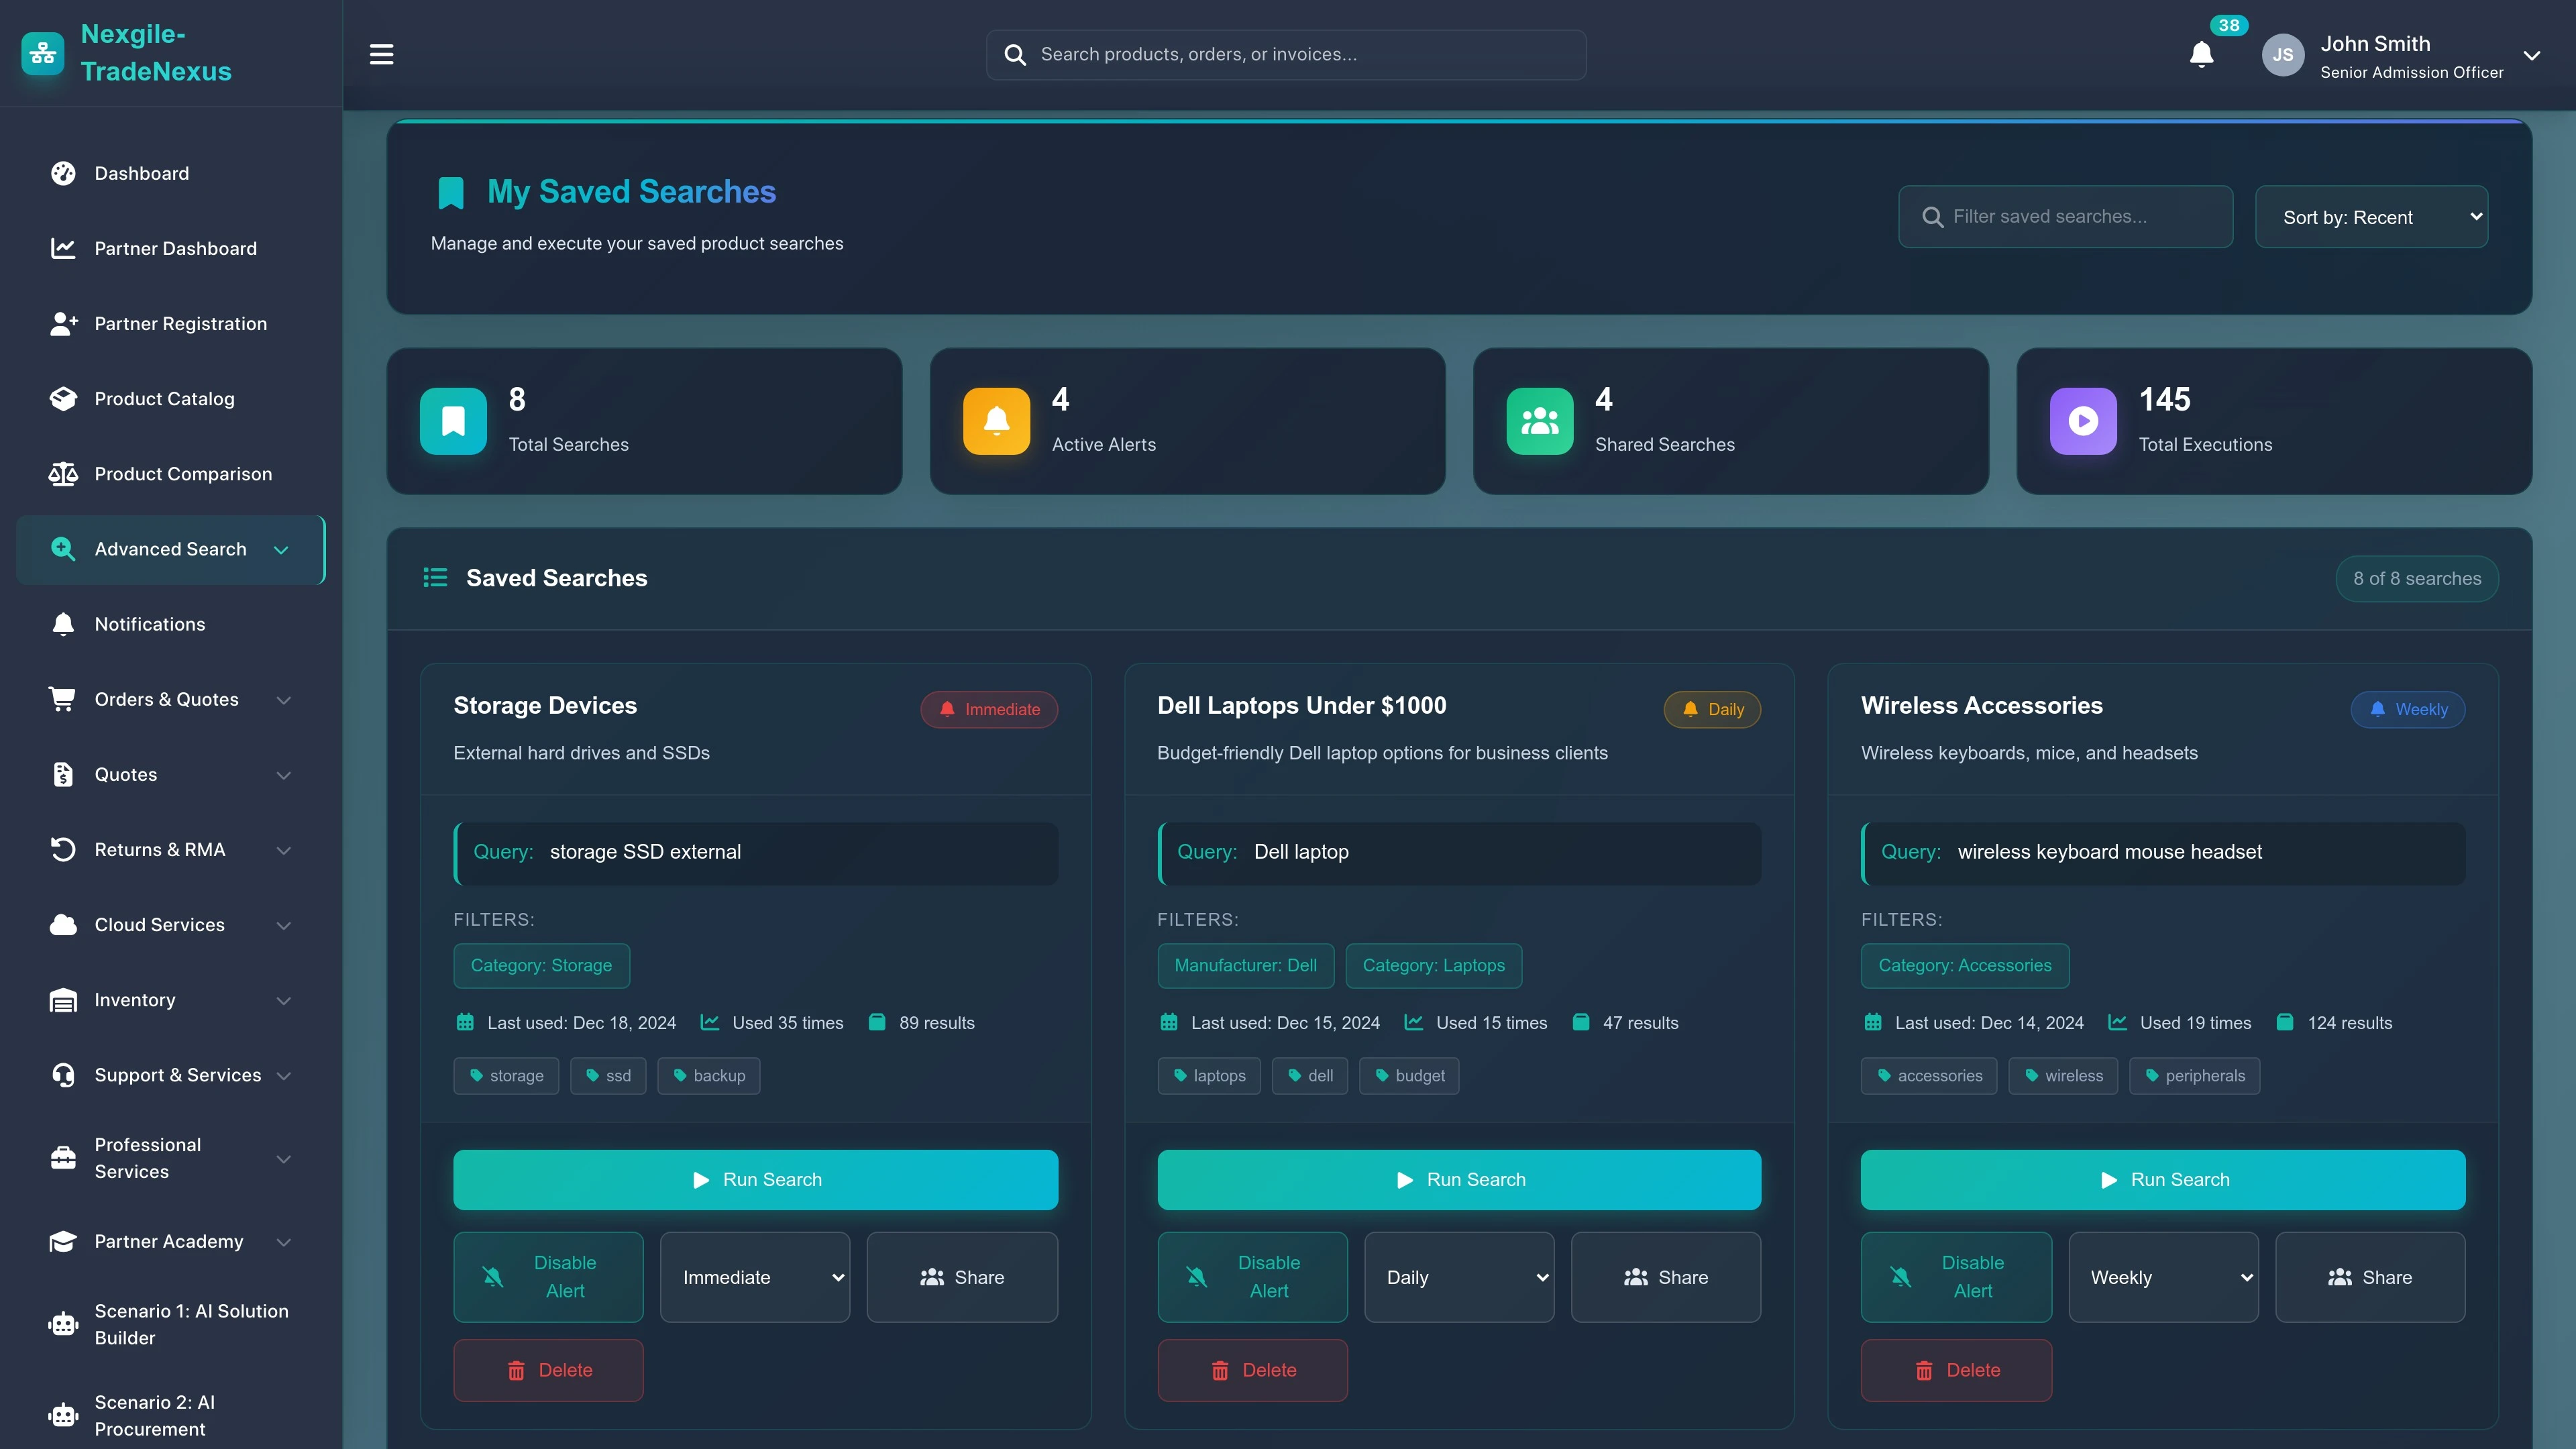Click the bookmark icon on Total Searches card

point(453,420)
